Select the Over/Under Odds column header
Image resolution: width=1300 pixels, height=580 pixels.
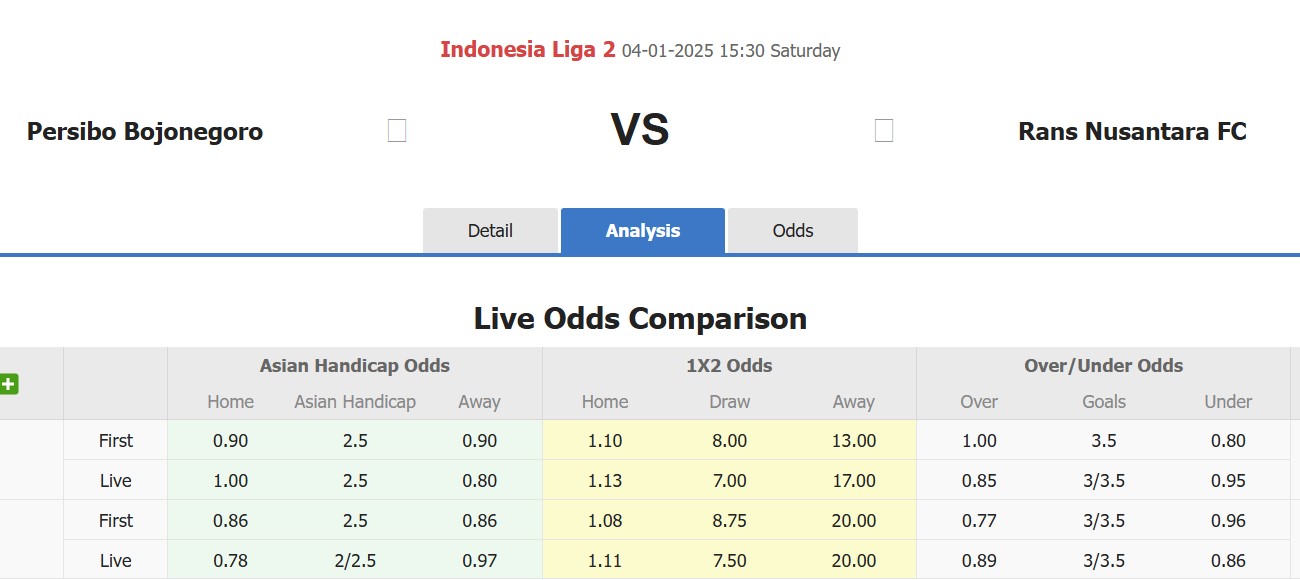click(x=1102, y=366)
